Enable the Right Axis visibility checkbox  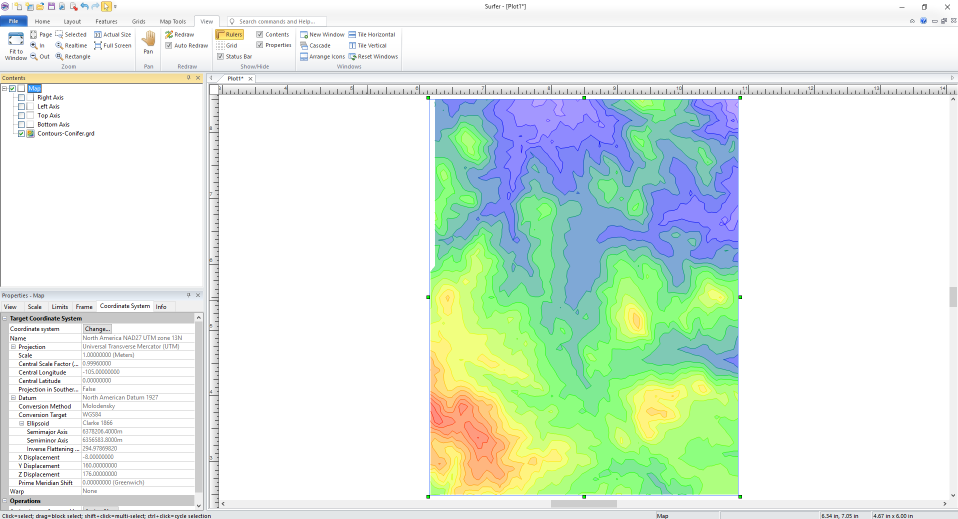21,98
